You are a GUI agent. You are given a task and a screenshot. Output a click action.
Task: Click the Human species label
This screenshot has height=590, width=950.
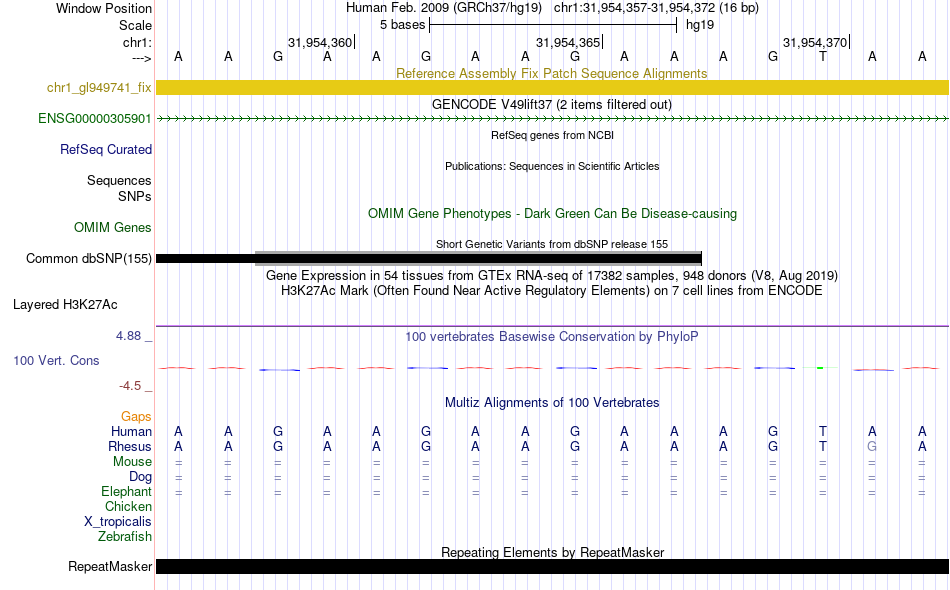(131, 431)
